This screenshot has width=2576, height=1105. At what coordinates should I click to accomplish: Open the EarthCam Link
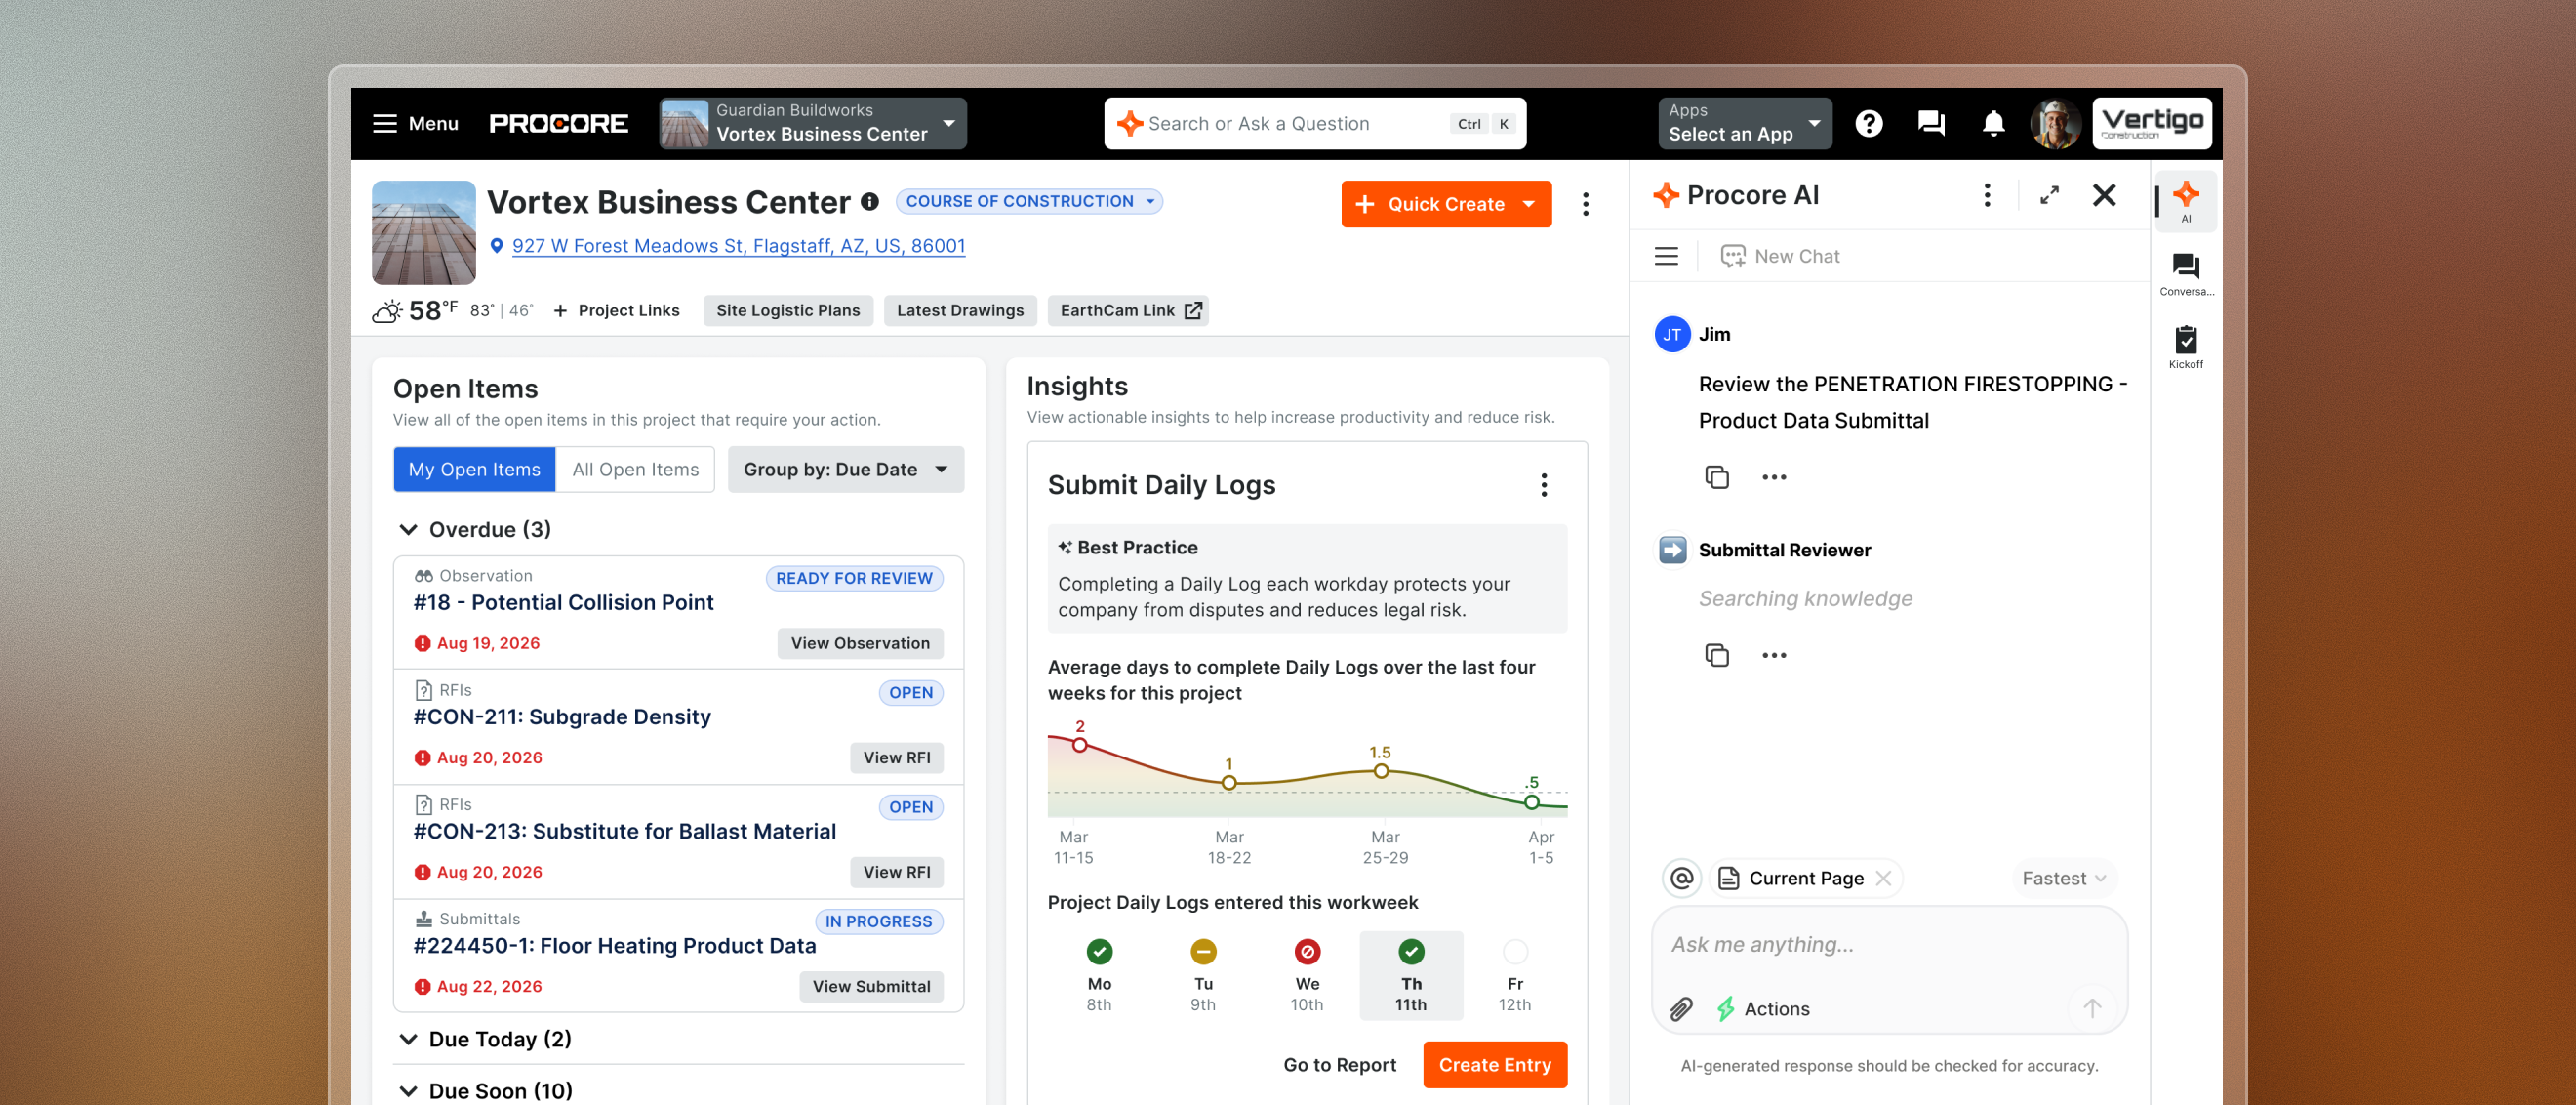click(x=1128, y=310)
